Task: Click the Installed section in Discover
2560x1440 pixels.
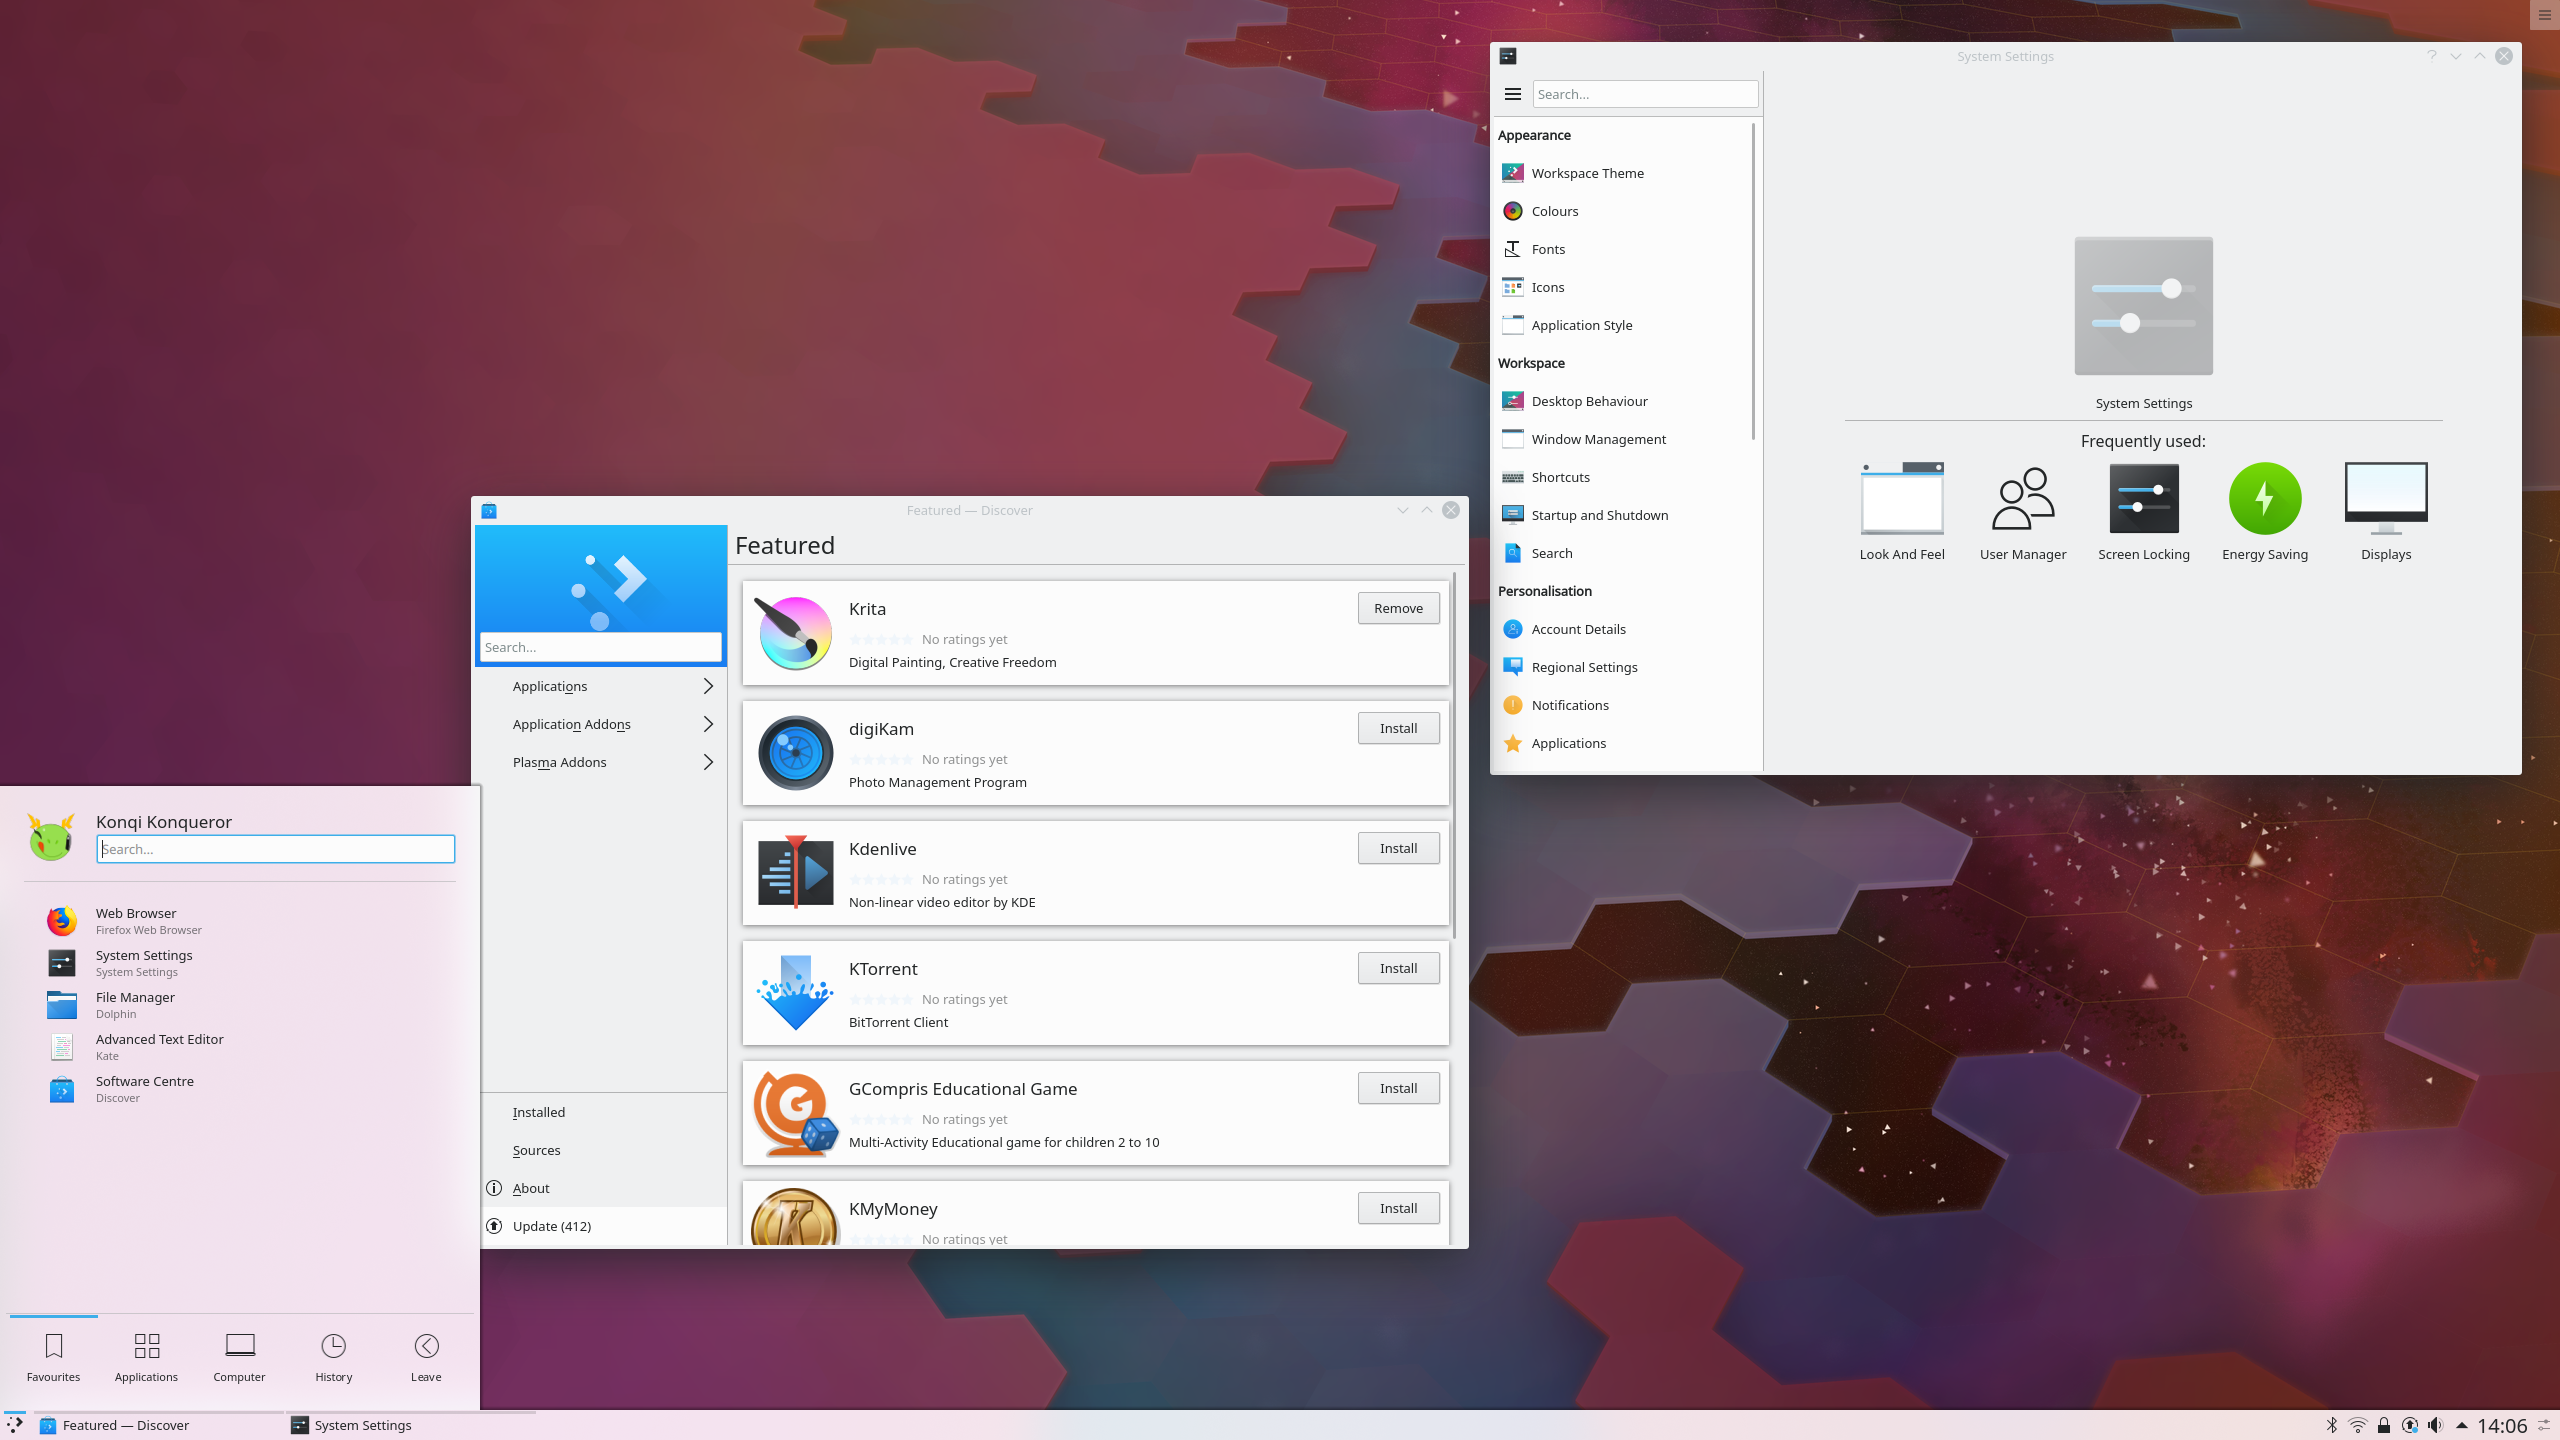Action: point(540,1111)
